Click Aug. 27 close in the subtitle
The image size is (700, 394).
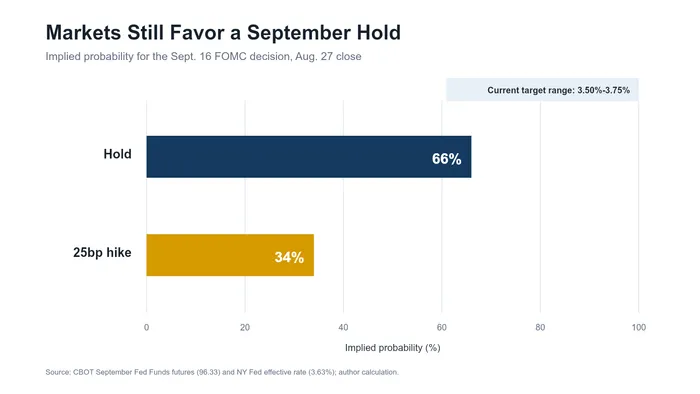click(328, 57)
